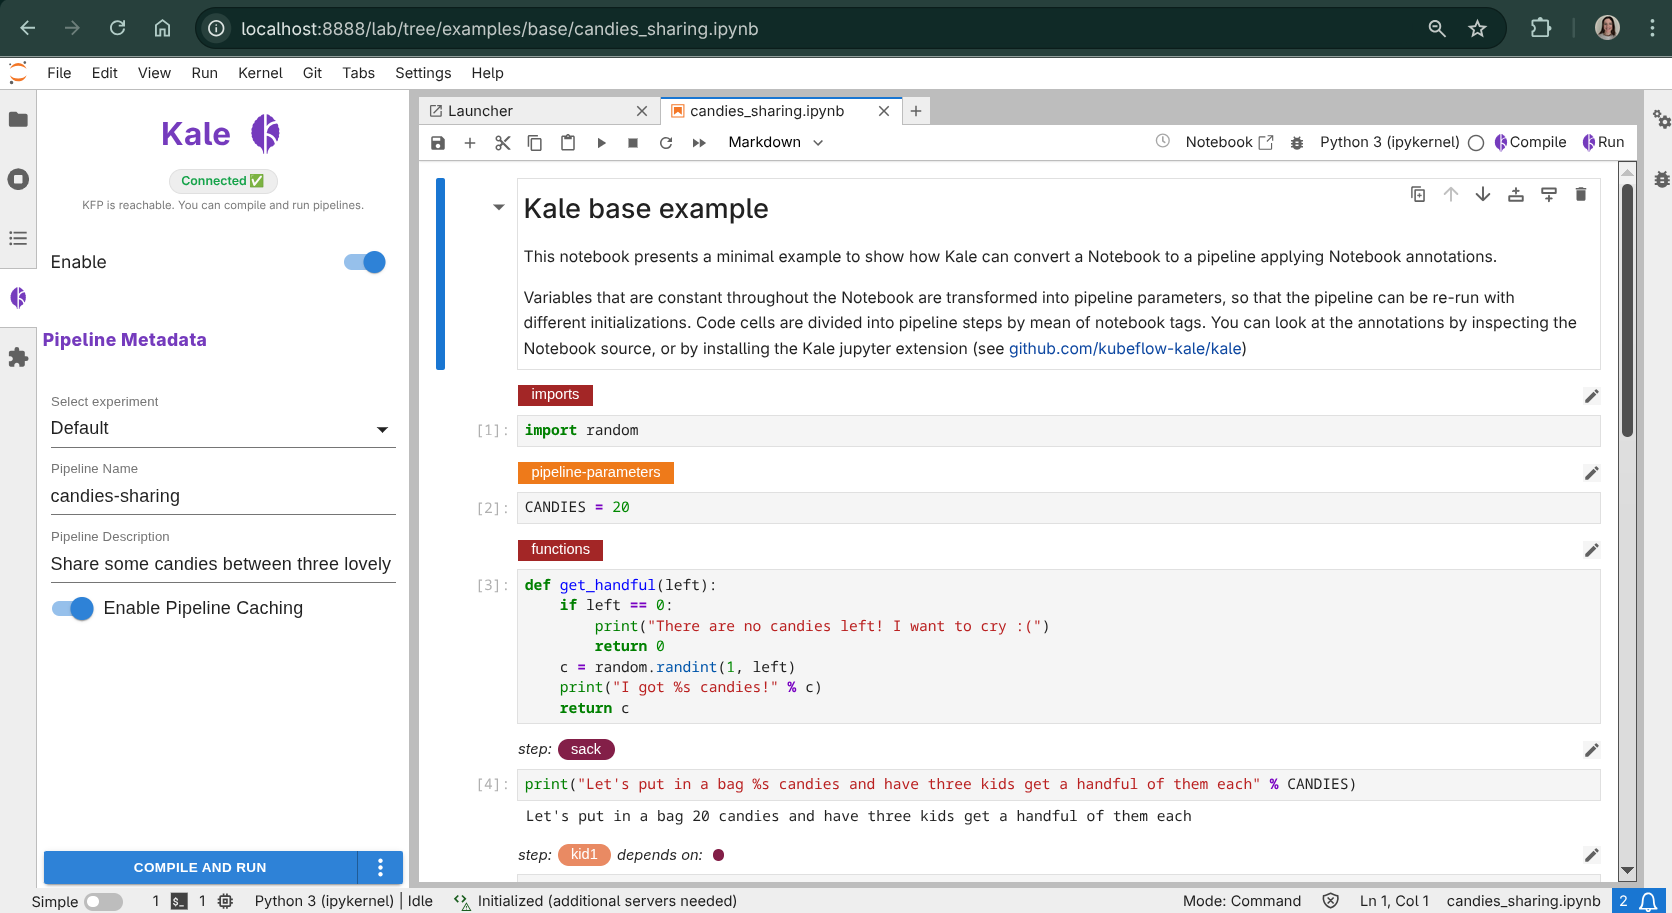Toggle Simple interface mode switch
The width and height of the screenshot is (1672, 913).
tap(103, 901)
